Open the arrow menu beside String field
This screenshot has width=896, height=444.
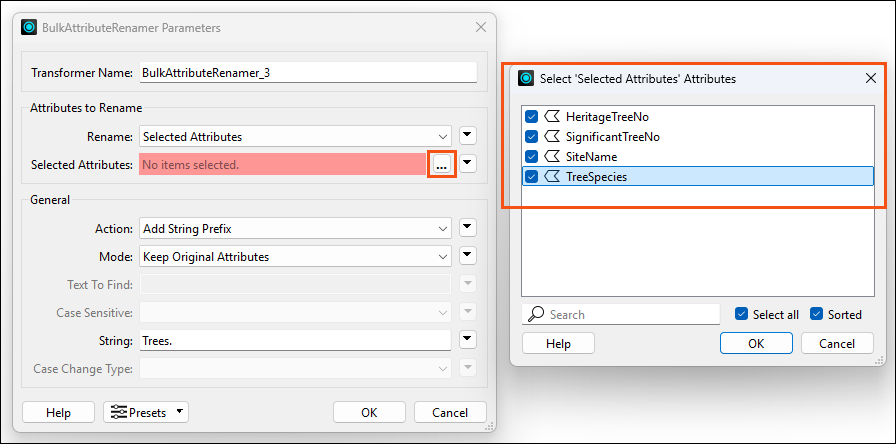click(468, 340)
